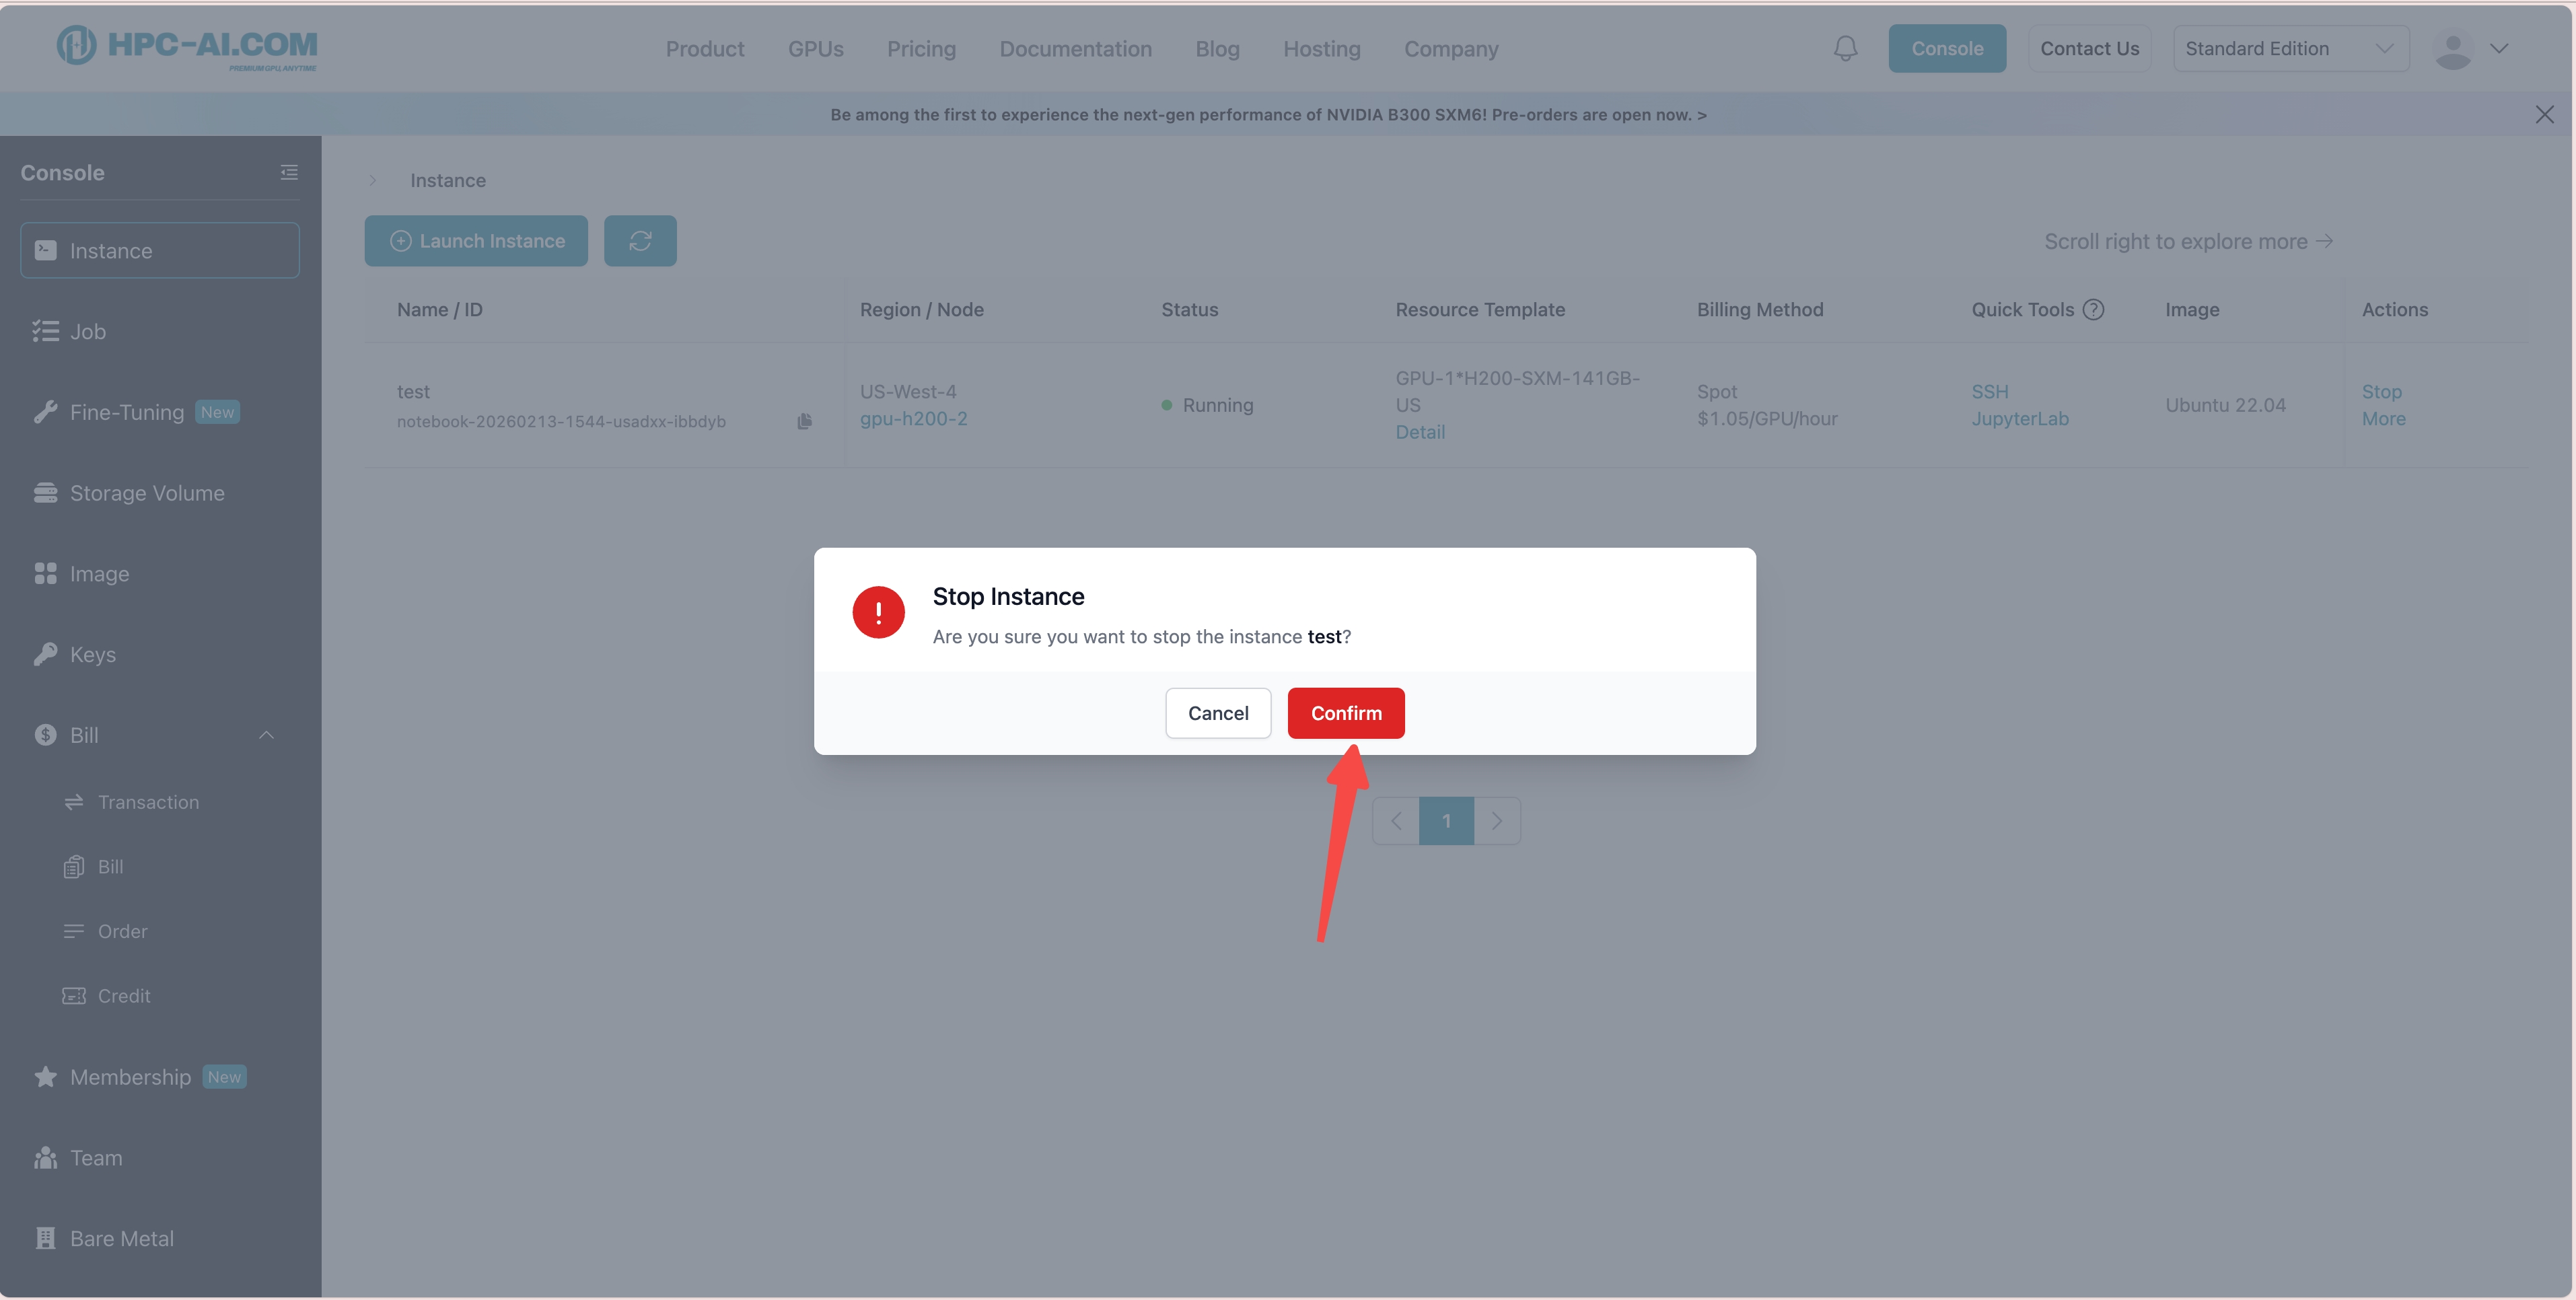Click the red warning exclamation icon
2576x1300 pixels.
[878, 612]
